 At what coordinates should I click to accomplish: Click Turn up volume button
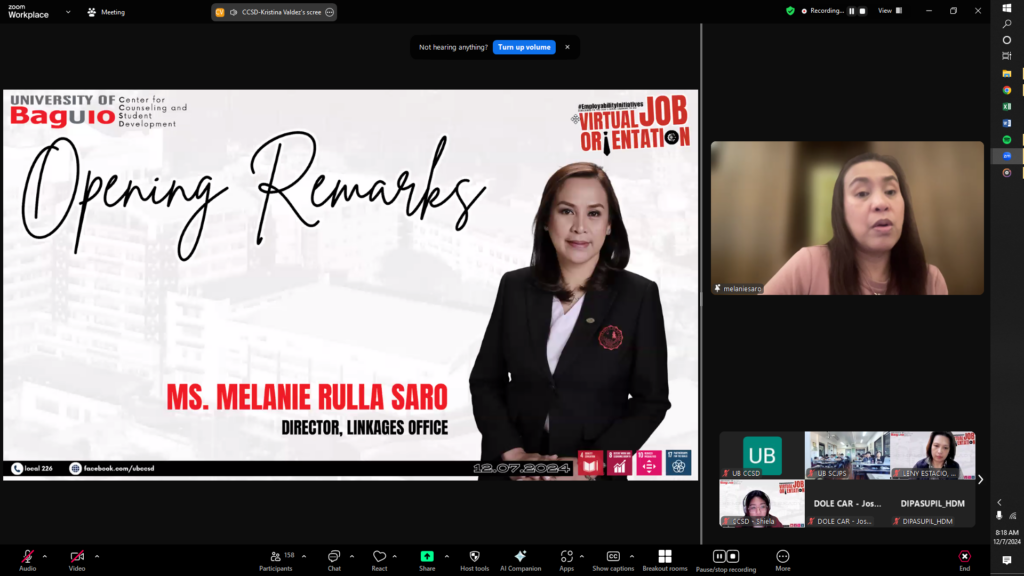pyautogui.click(x=524, y=47)
